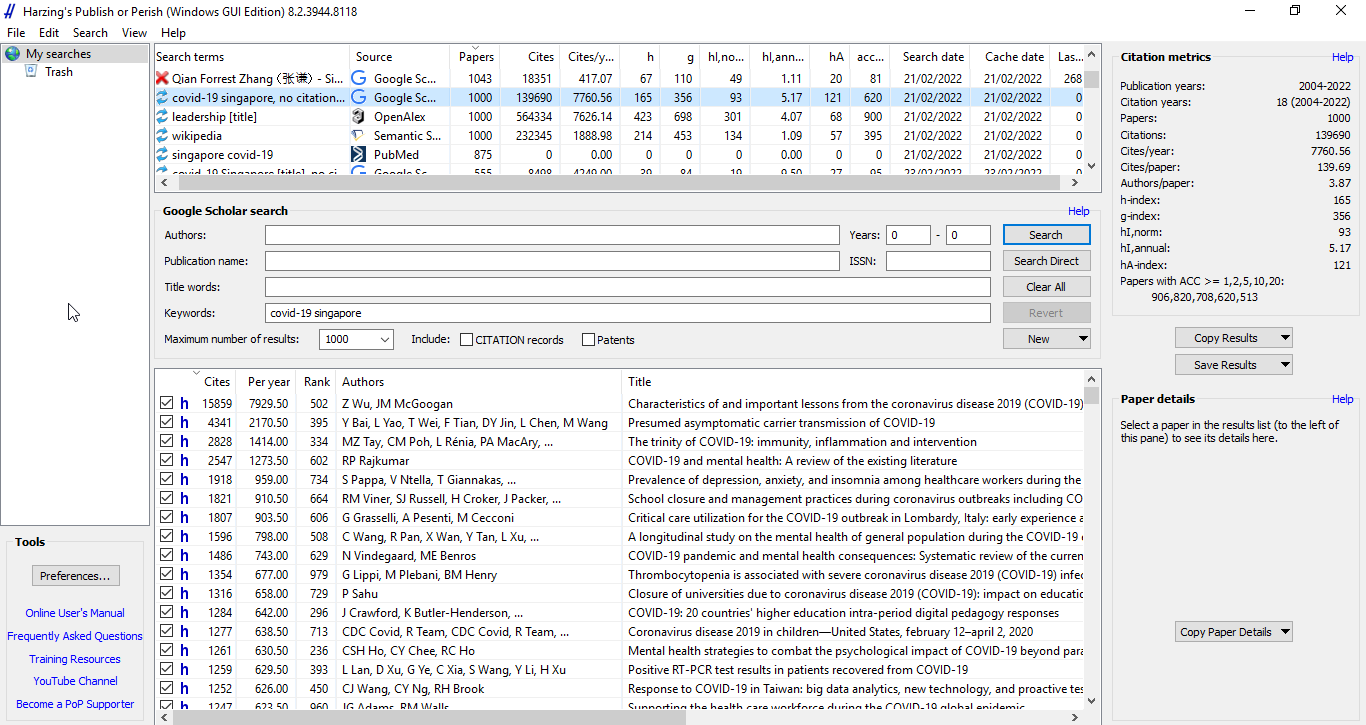Uncheck the Y Bai, L Yao paper checkbox

(166, 423)
